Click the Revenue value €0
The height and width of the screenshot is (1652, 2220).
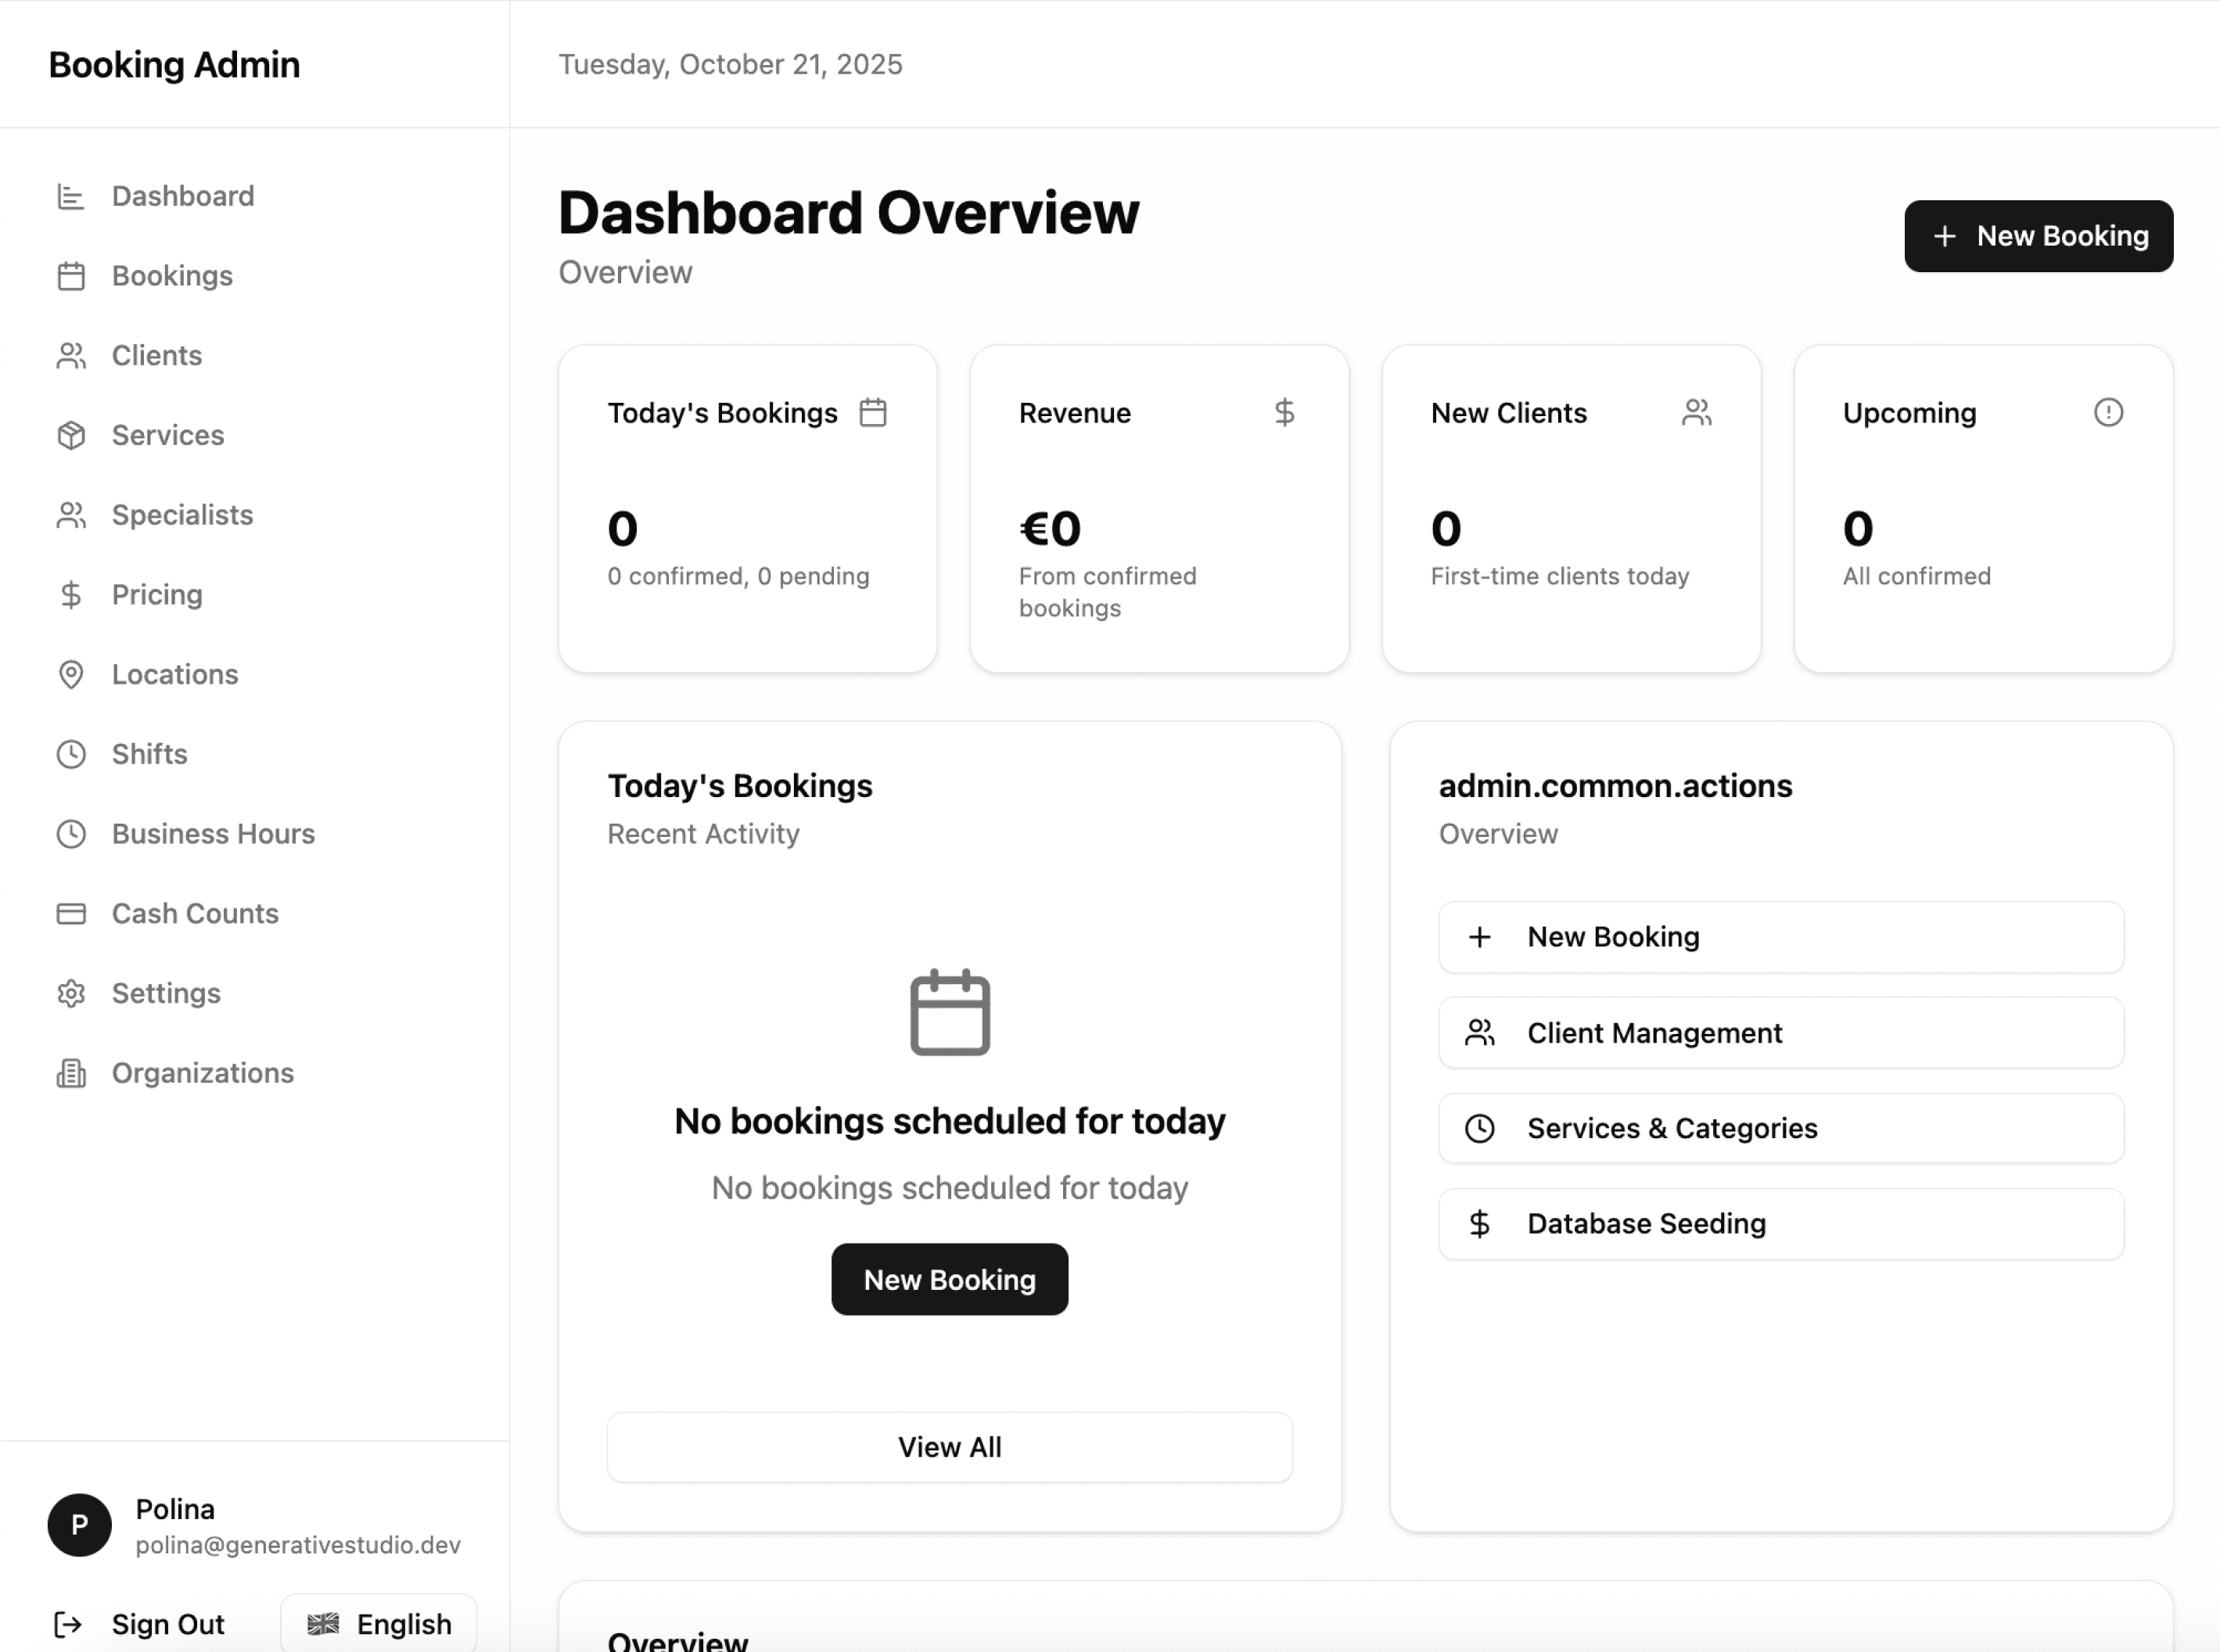click(1050, 528)
